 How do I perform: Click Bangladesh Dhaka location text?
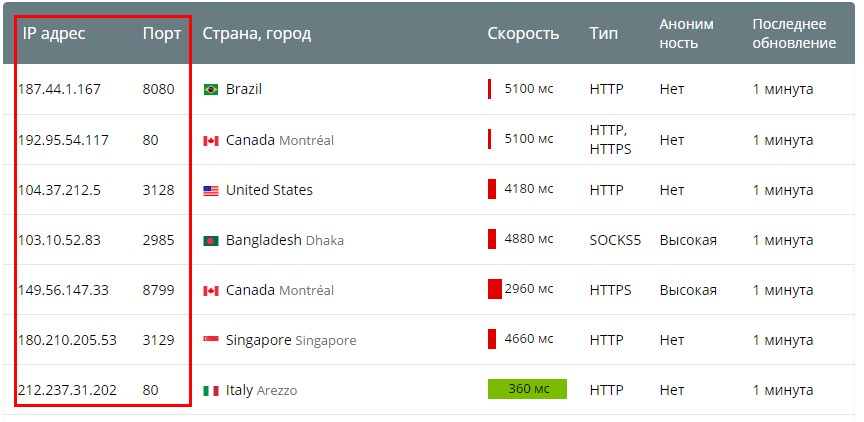tap(284, 240)
